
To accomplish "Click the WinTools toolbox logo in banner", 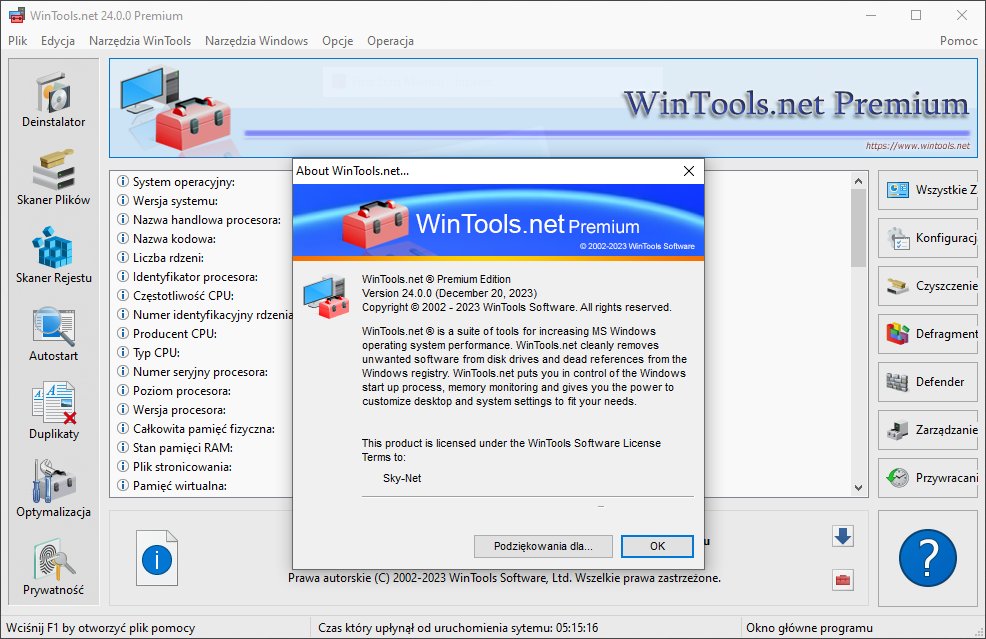I will pyautogui.click(x=175, y=108).
